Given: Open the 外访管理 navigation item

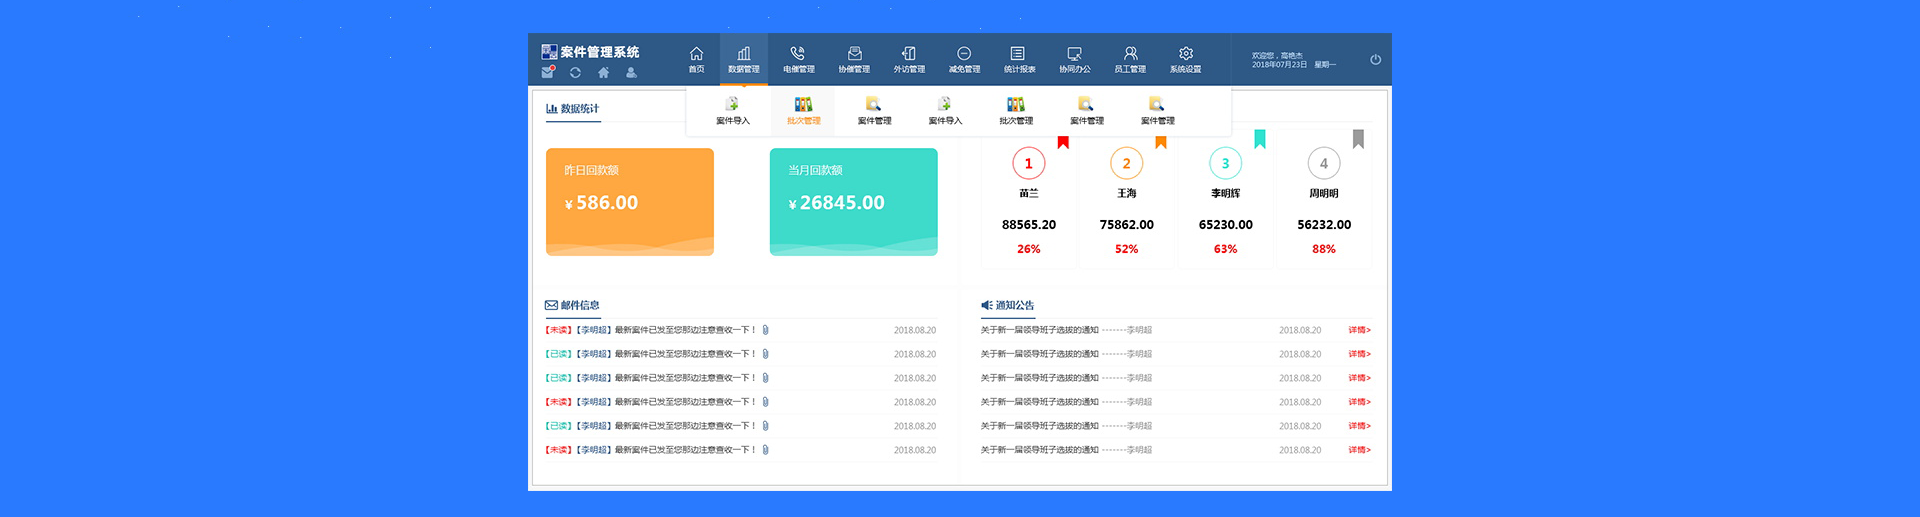Looking at the screenshot, I should 909,60.
